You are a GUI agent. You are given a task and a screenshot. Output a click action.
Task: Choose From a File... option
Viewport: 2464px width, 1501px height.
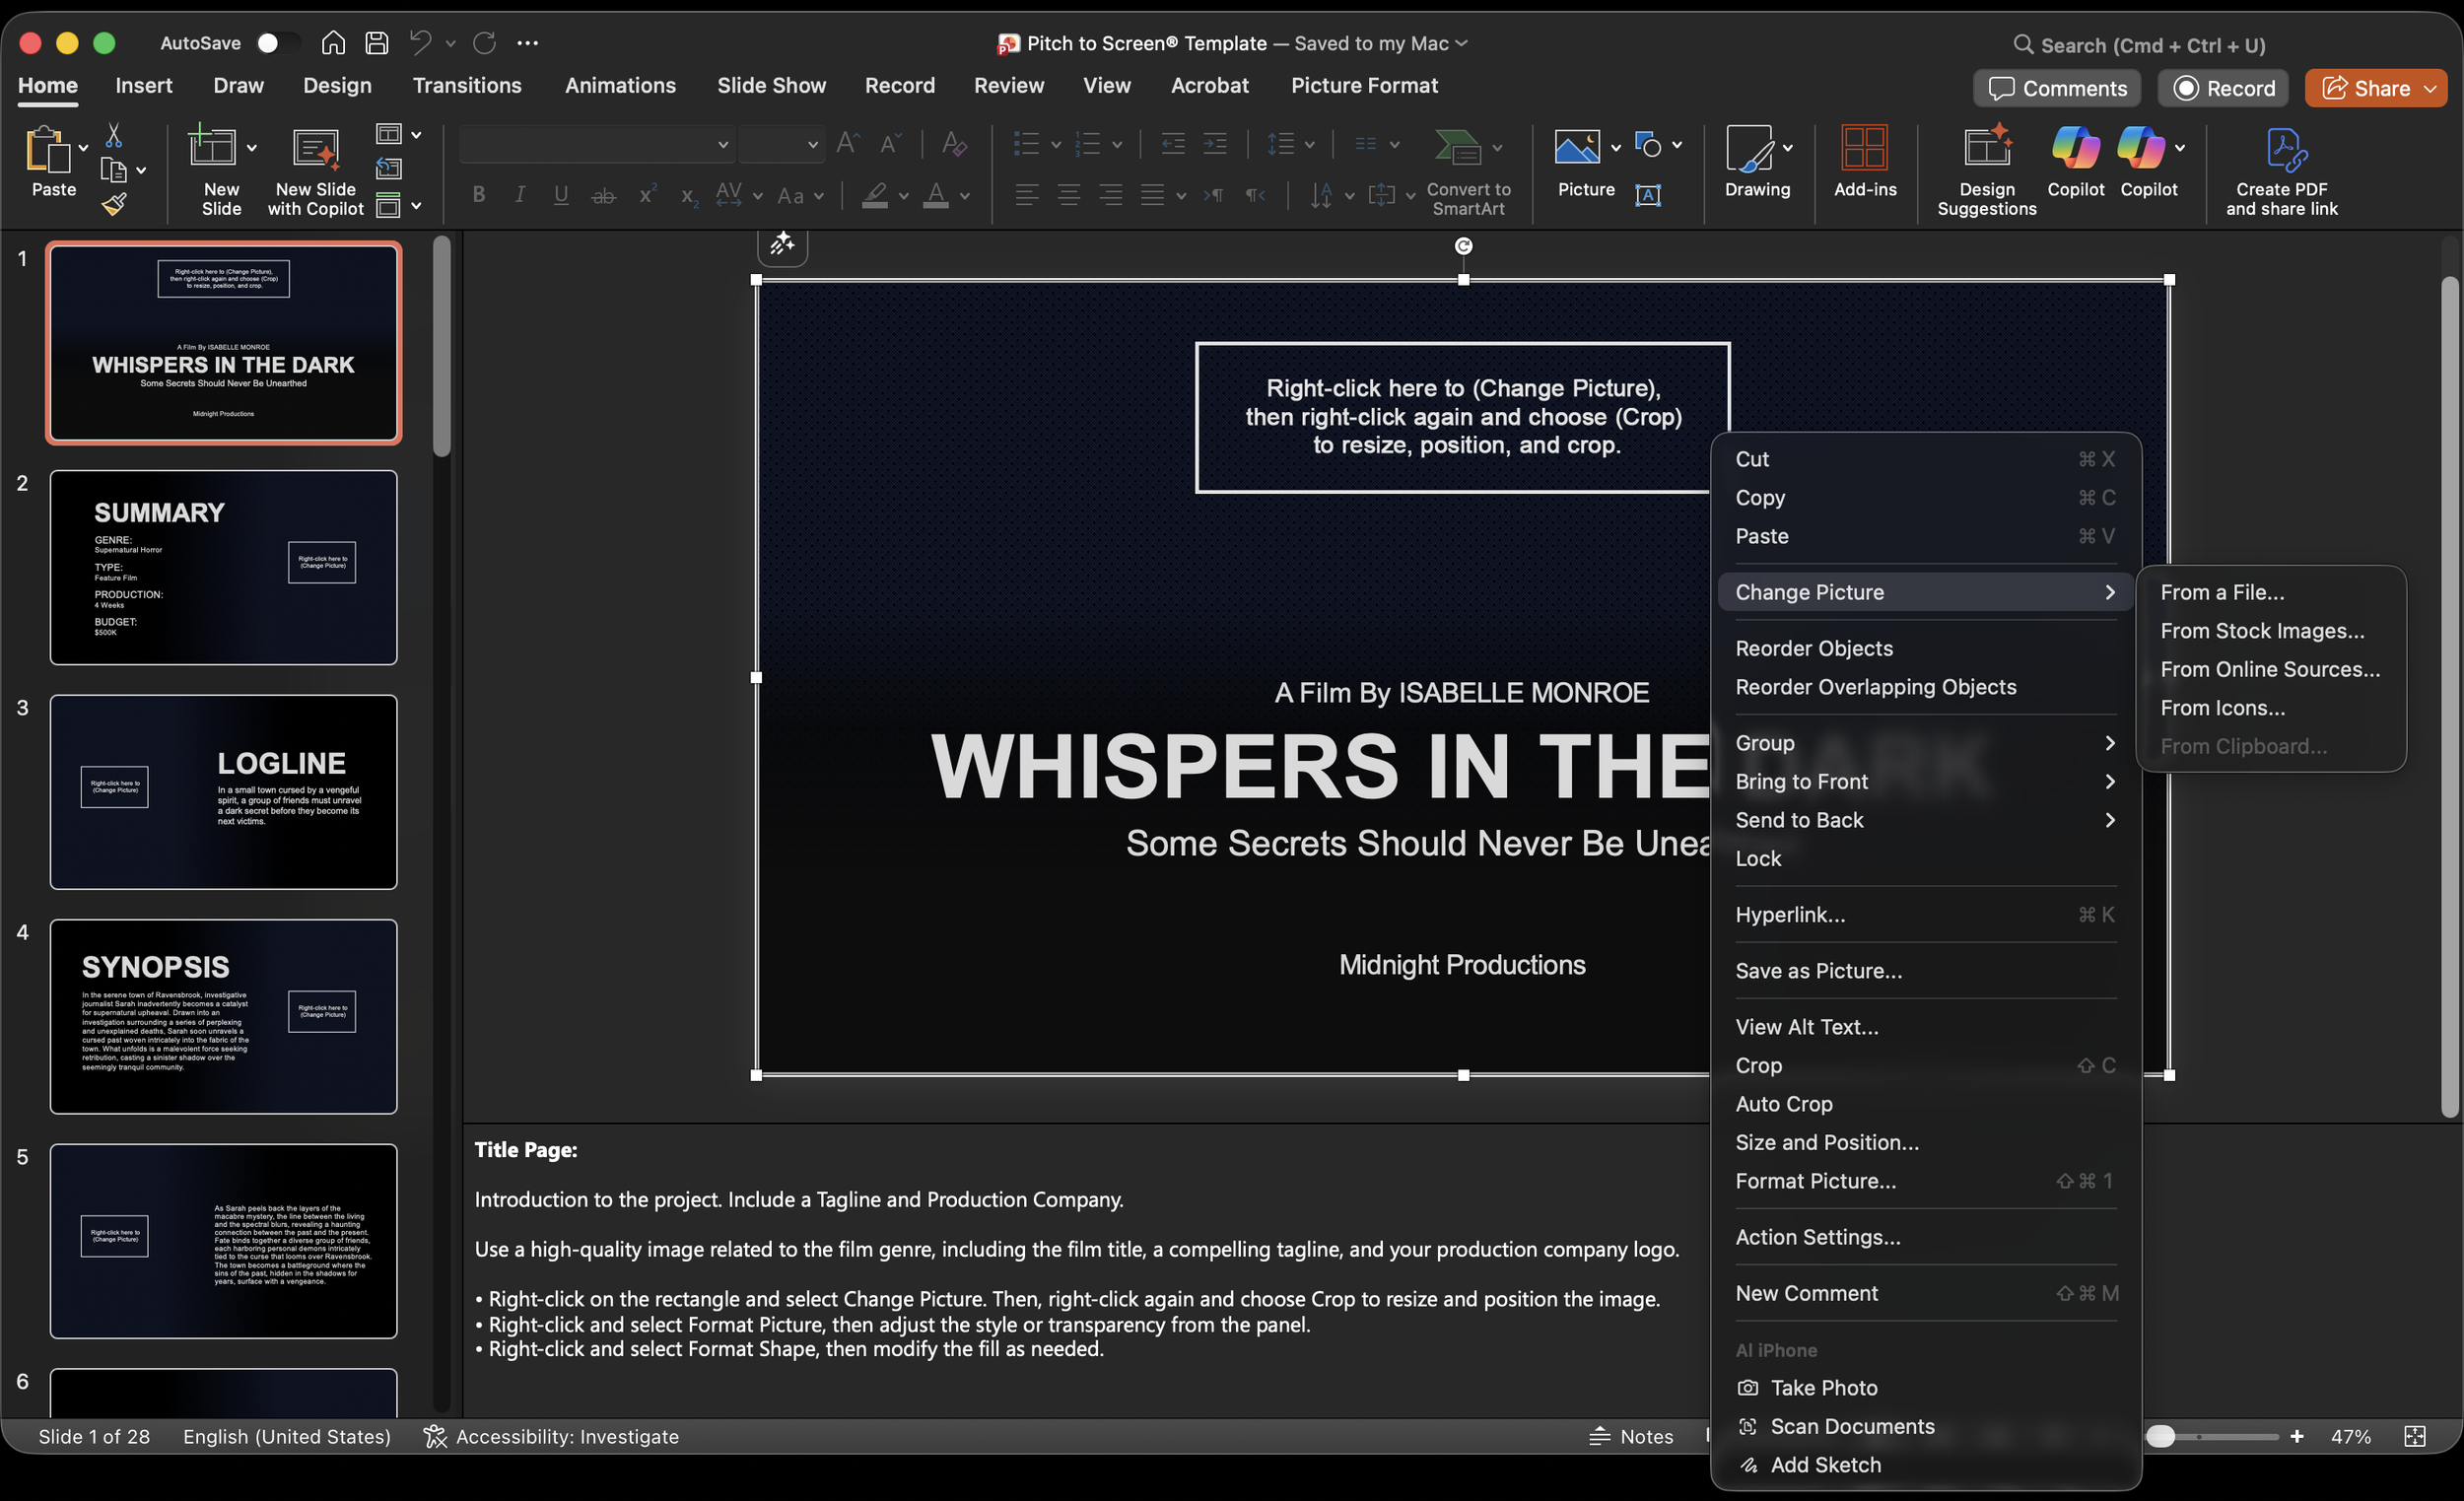(2222, 592)
